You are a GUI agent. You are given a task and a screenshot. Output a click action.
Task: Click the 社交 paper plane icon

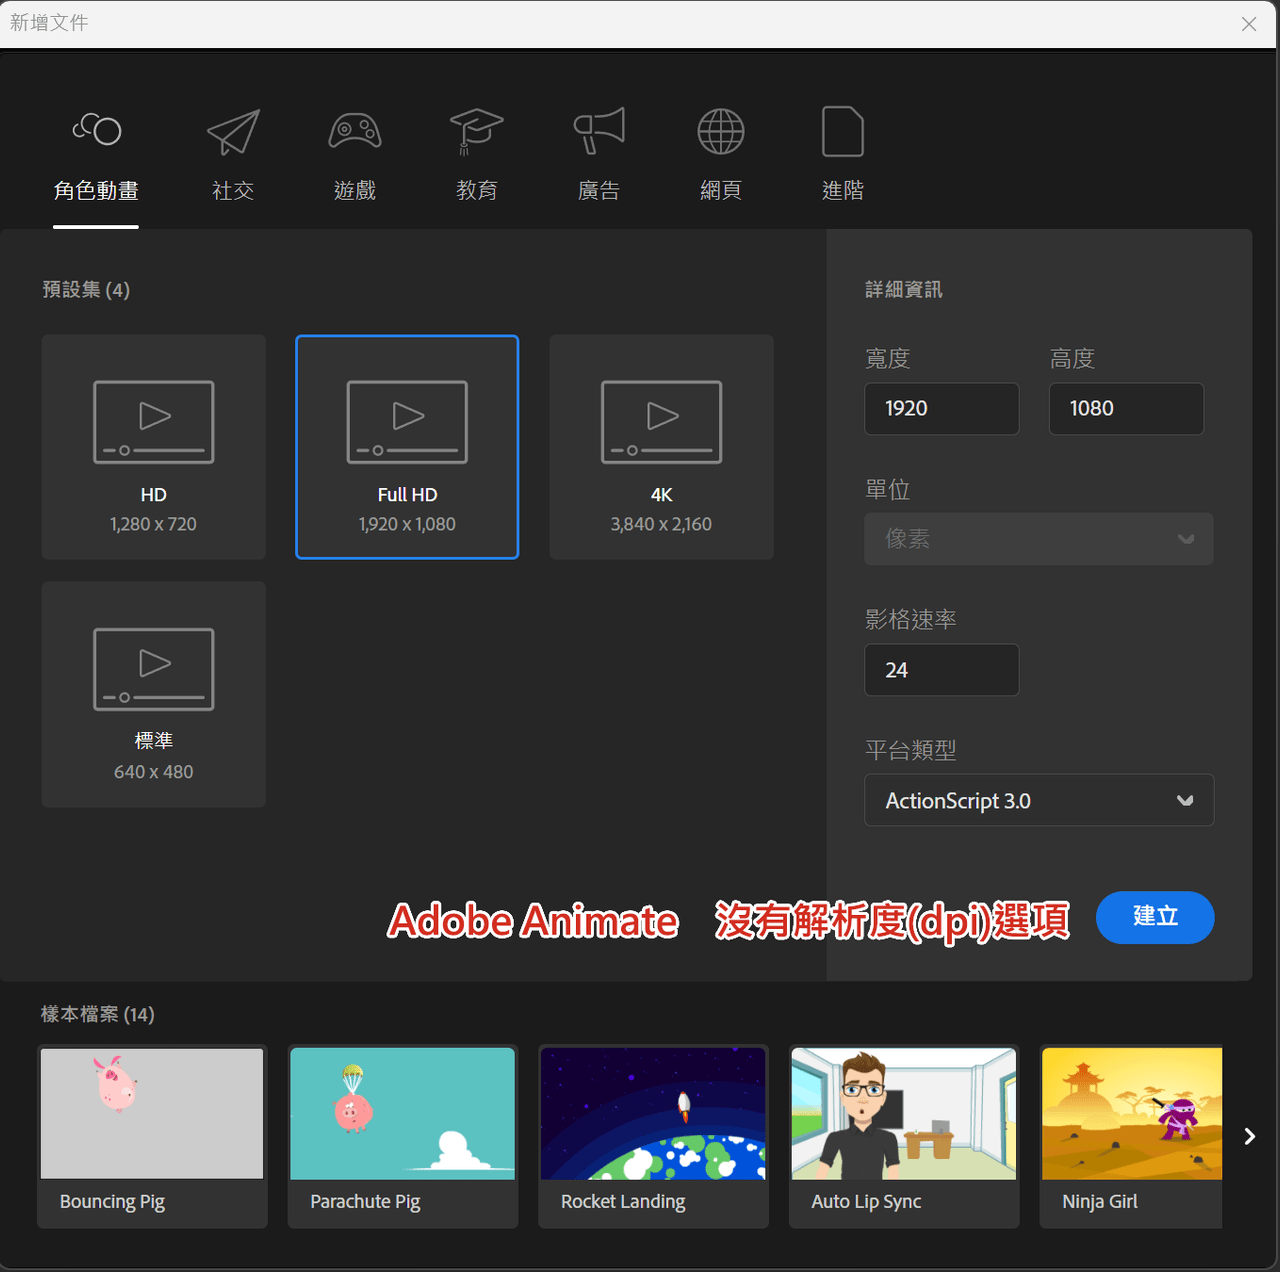pos(233,131)
